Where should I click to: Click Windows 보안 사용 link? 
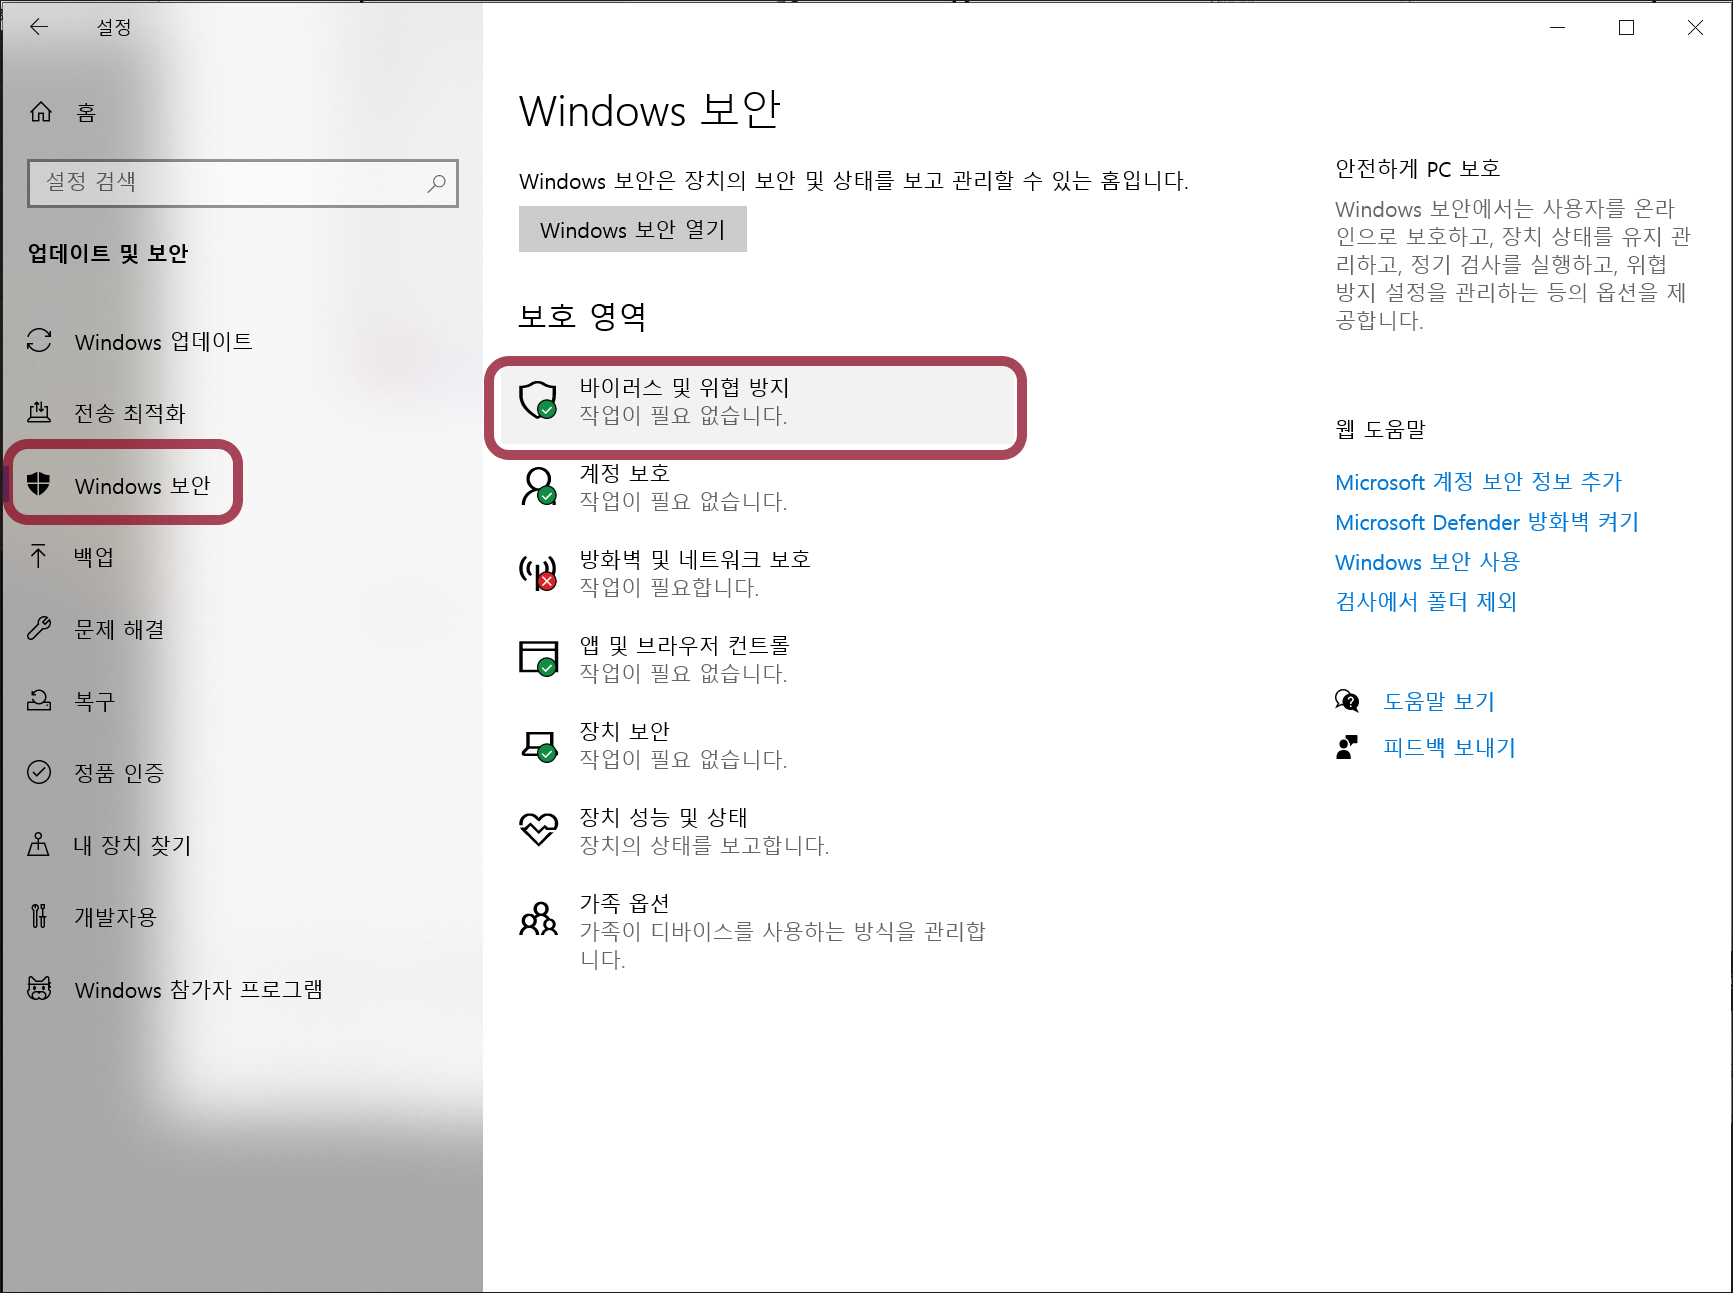tap(1427, 562)
